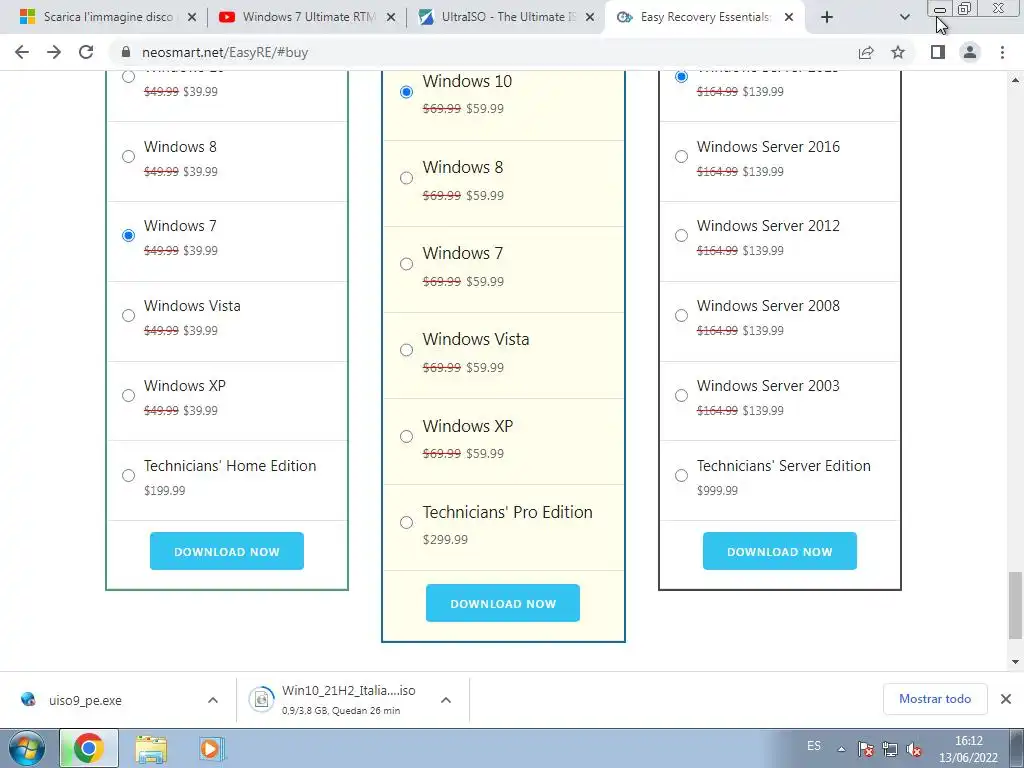Switch to UltraISO tab
The height and width of the screenshot is (768, 1024).
point(506,17)
